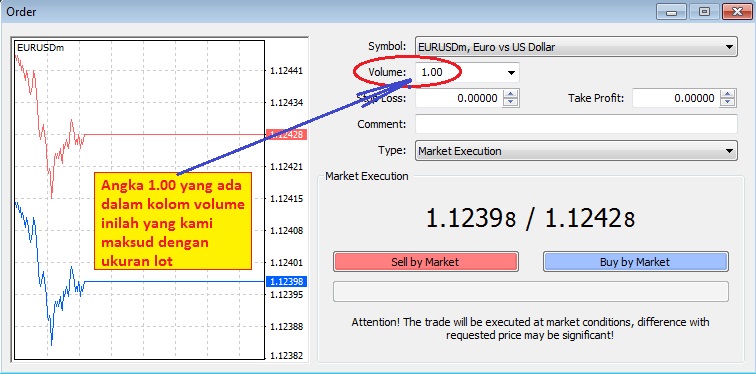The height and width of the screenshot is (374, 756).
Task: Click the 1.12415 price axis label
Action: [286, 199]
